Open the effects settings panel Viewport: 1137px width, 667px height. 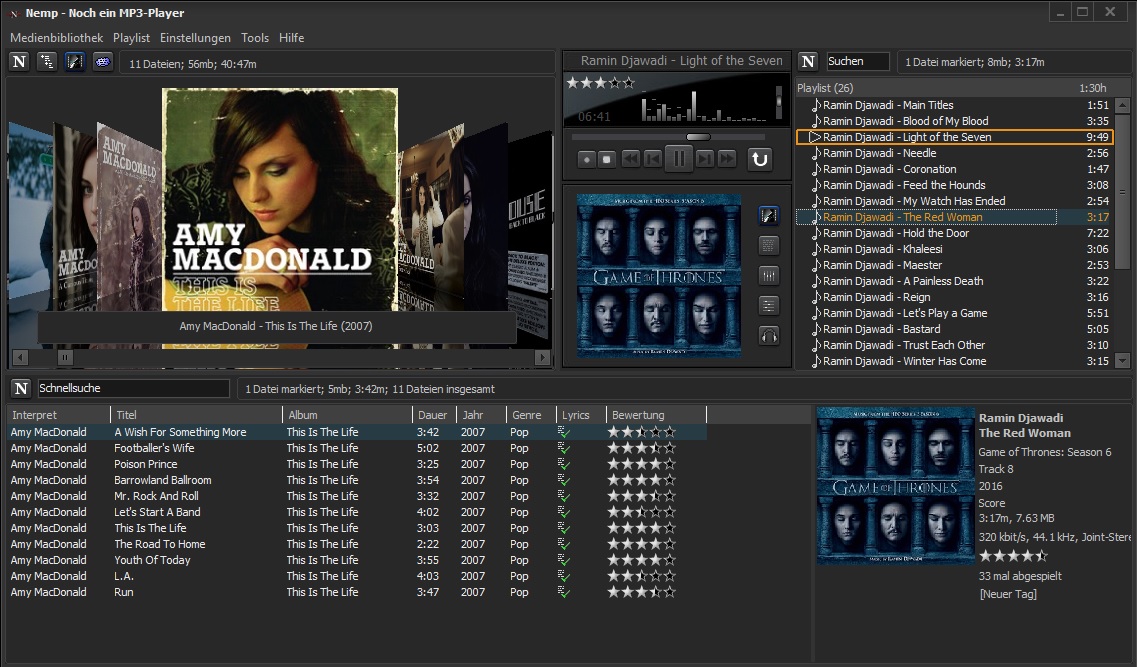[769, 306]
